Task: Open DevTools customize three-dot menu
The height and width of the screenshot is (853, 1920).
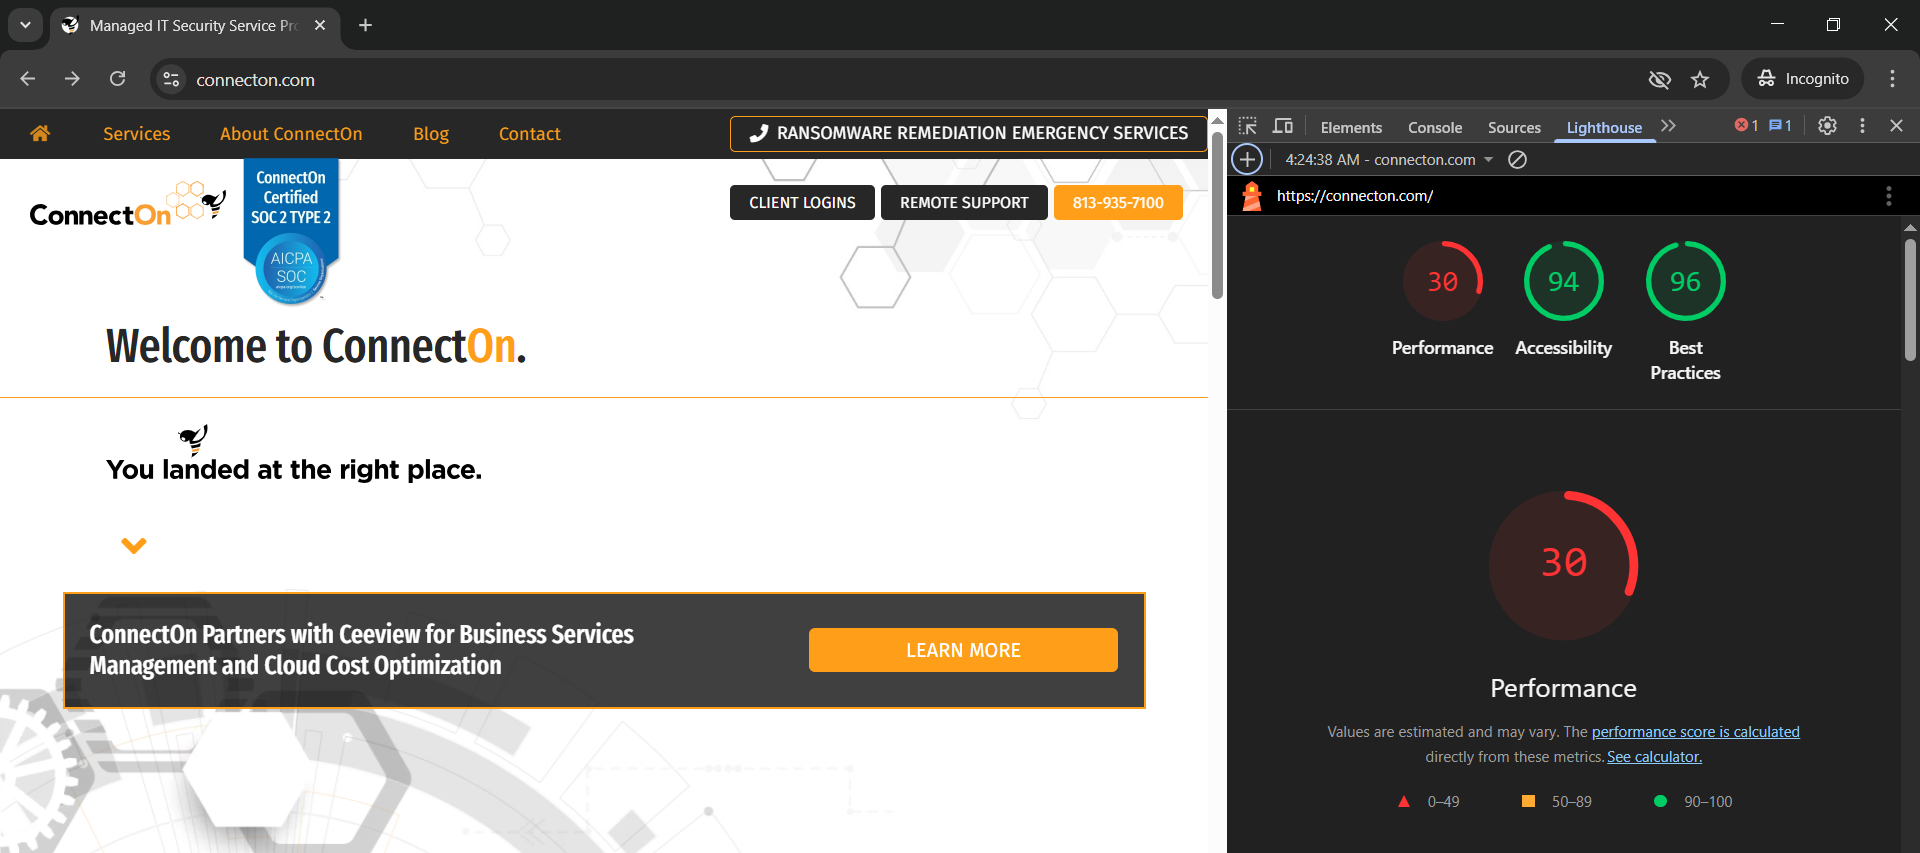Action: pos(1862,126)
